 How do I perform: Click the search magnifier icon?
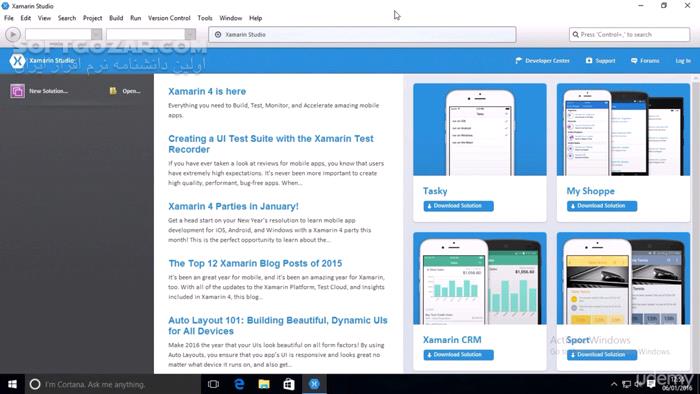[575, 34]
